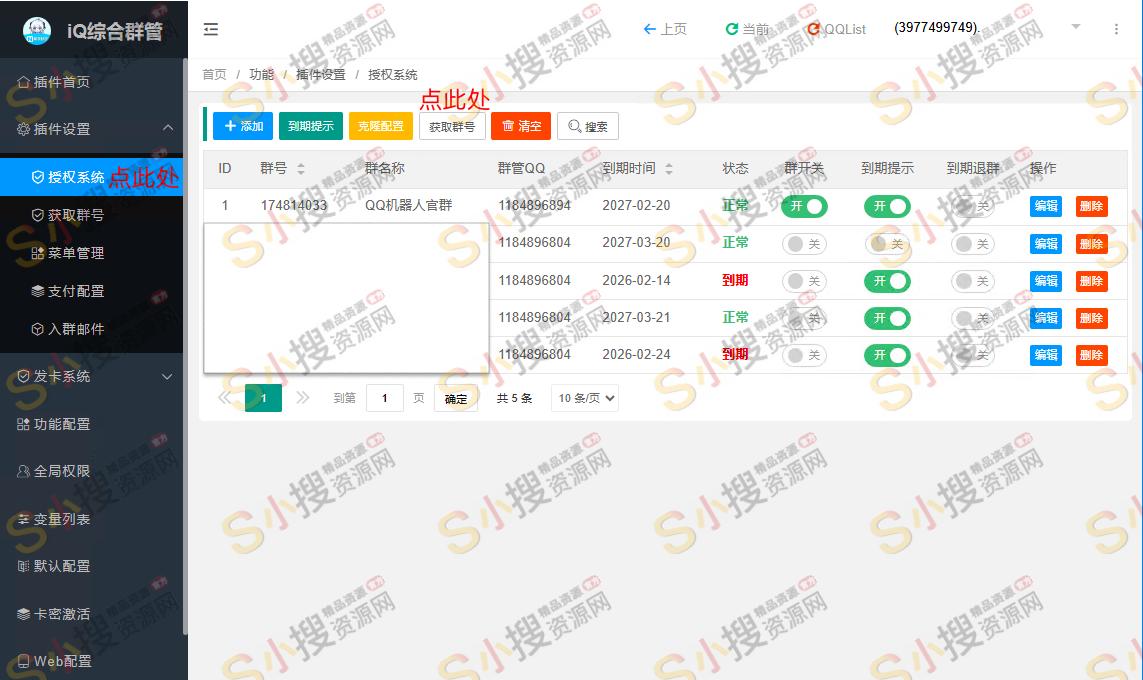Image resolution: width=1143 pixels, height=680 pixels.
Task: Collapse the 插件设置 sidebar group
Action: (91, 129)
